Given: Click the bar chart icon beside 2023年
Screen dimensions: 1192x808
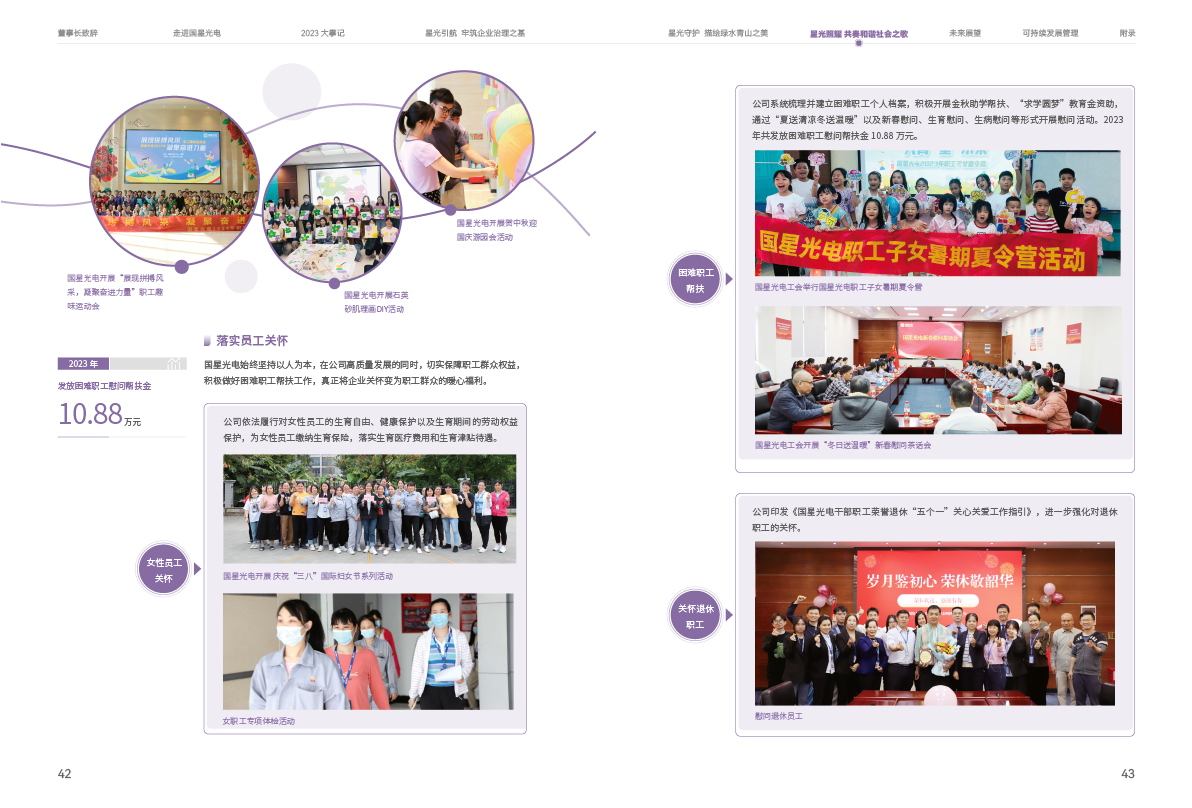Looking at the screenshot, I should (175, 363).
